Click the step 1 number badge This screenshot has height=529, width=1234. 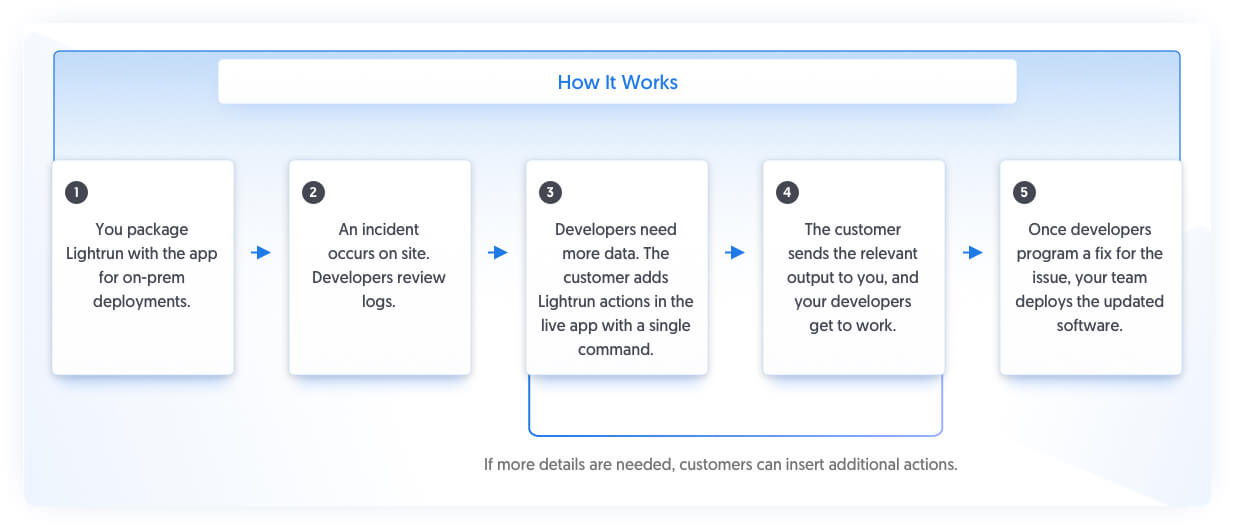coord(75,193)
